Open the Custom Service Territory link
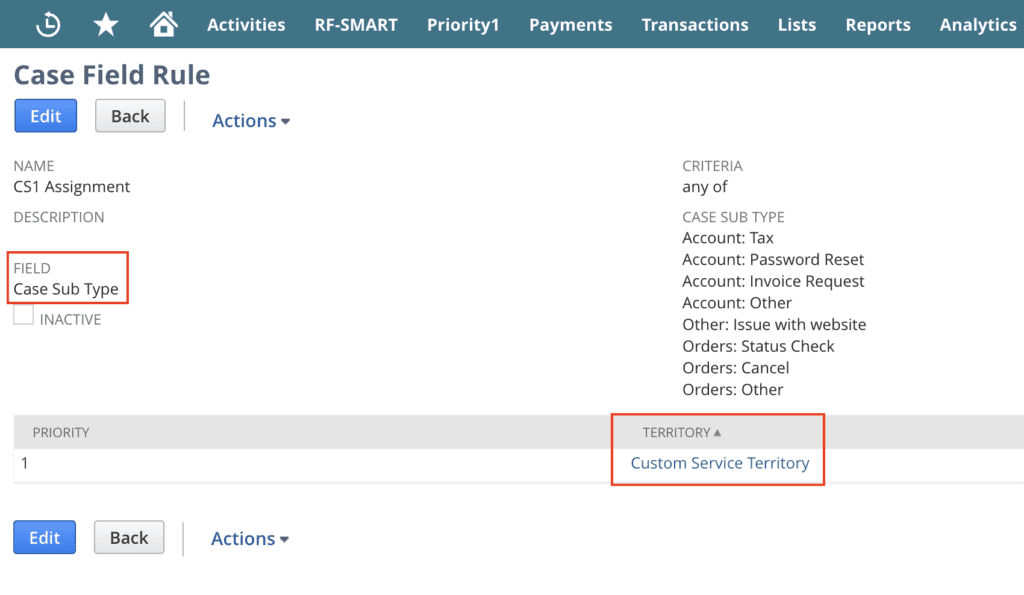Viewport: 1024px width, 595px height. coord(719,463)
